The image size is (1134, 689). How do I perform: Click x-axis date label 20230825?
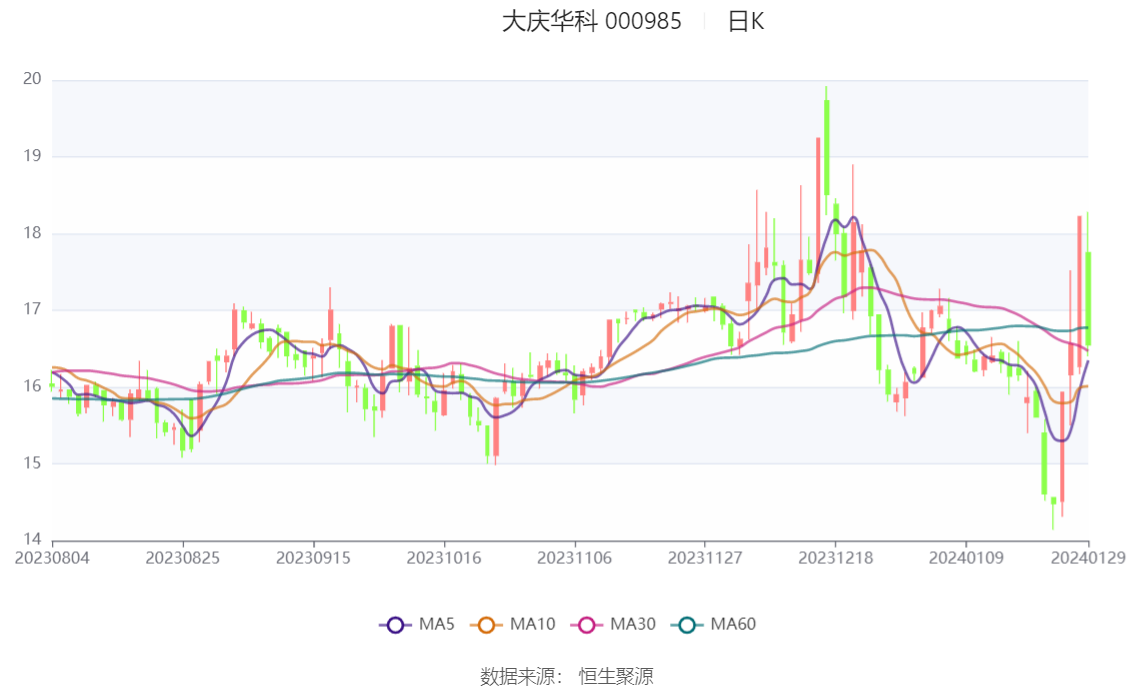click(183, 558)
